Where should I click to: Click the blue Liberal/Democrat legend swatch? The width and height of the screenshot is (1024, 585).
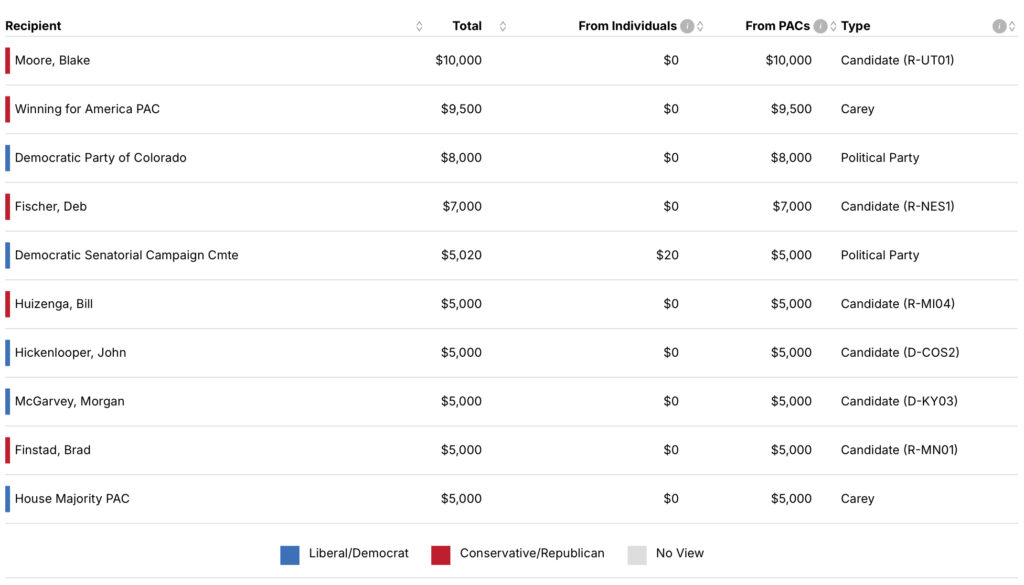click(x=290, y=555)
